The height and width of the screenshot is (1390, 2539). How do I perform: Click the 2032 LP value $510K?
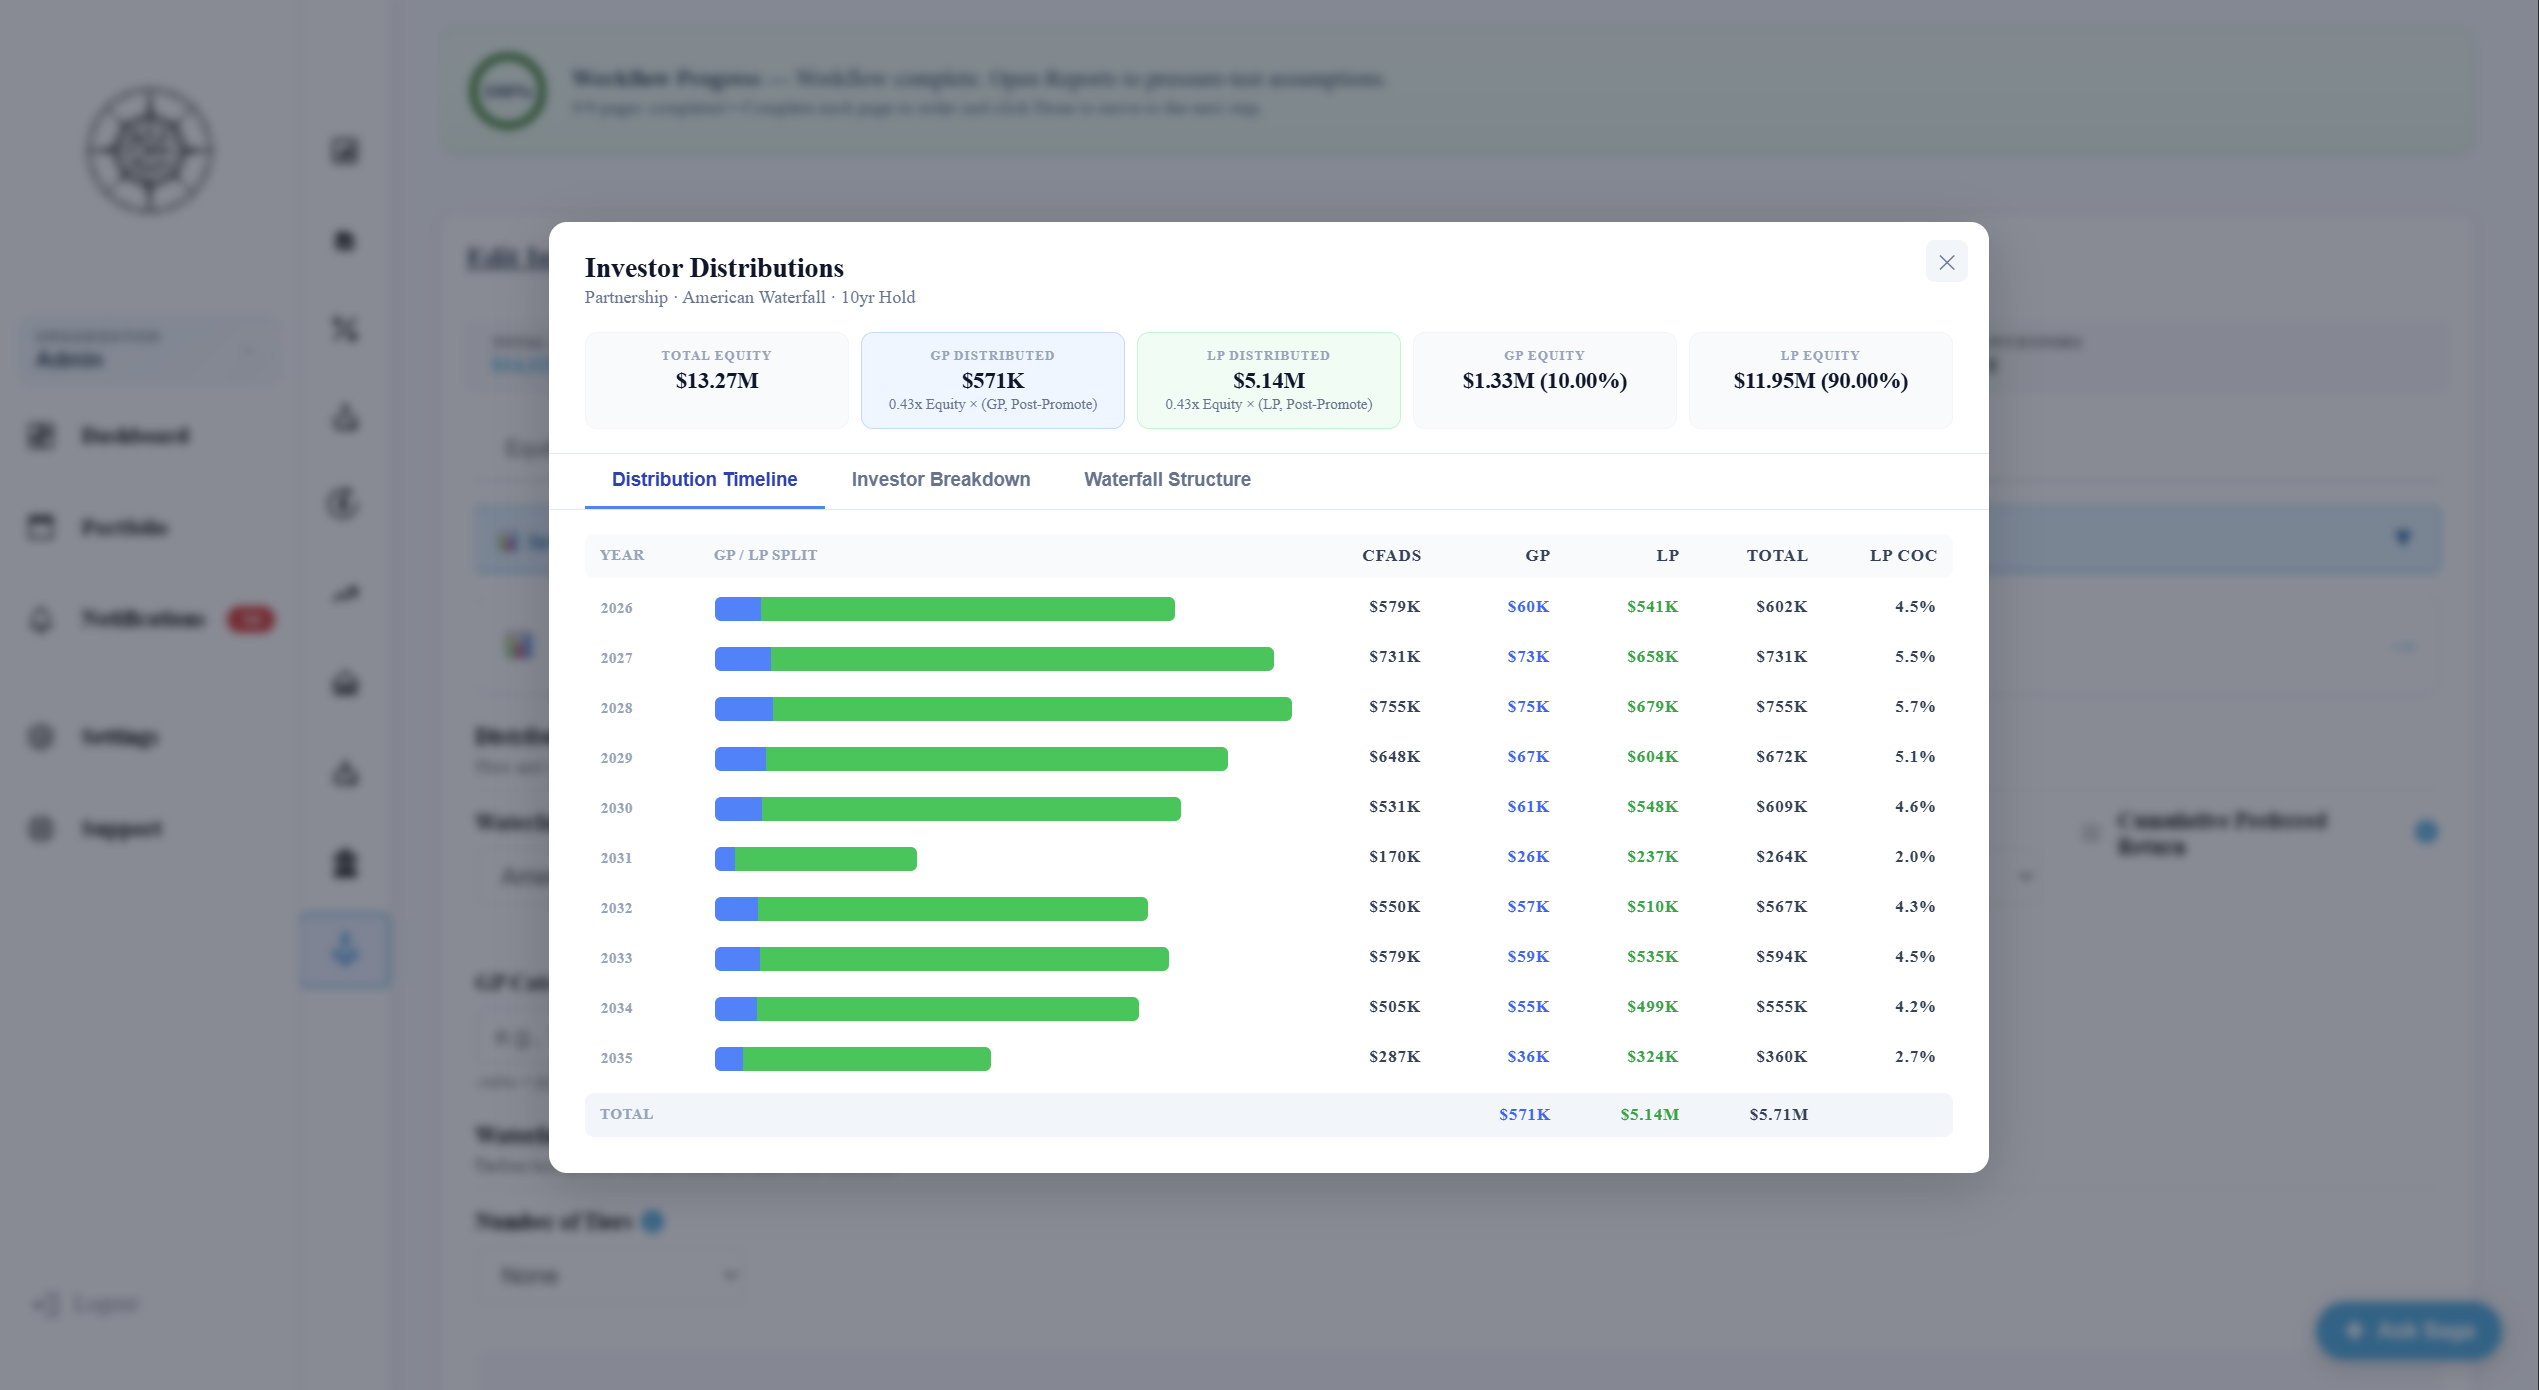[1652, 906]
